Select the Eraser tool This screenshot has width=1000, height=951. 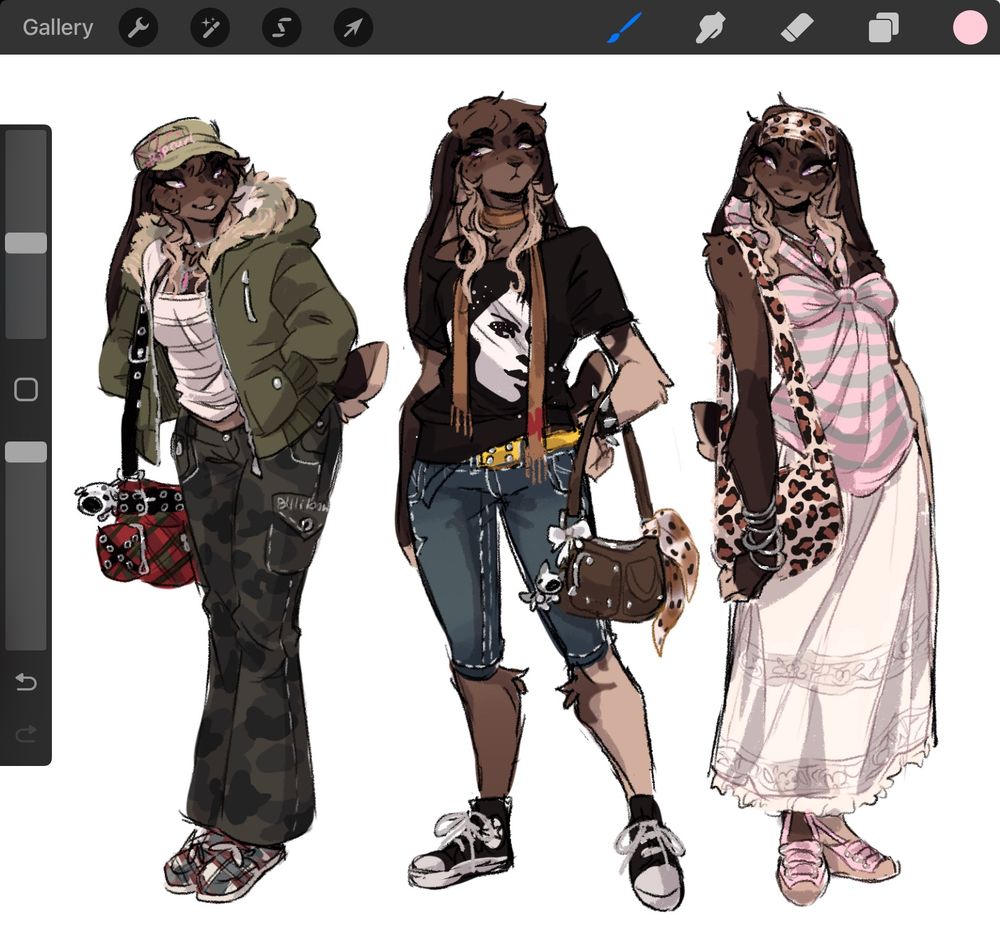point(797,28)
